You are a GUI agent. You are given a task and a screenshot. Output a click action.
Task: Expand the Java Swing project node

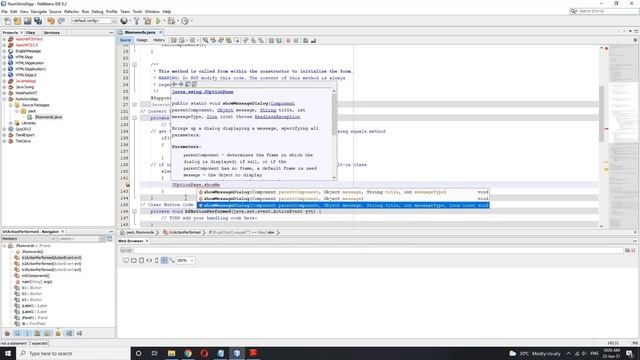coord(4,87)
